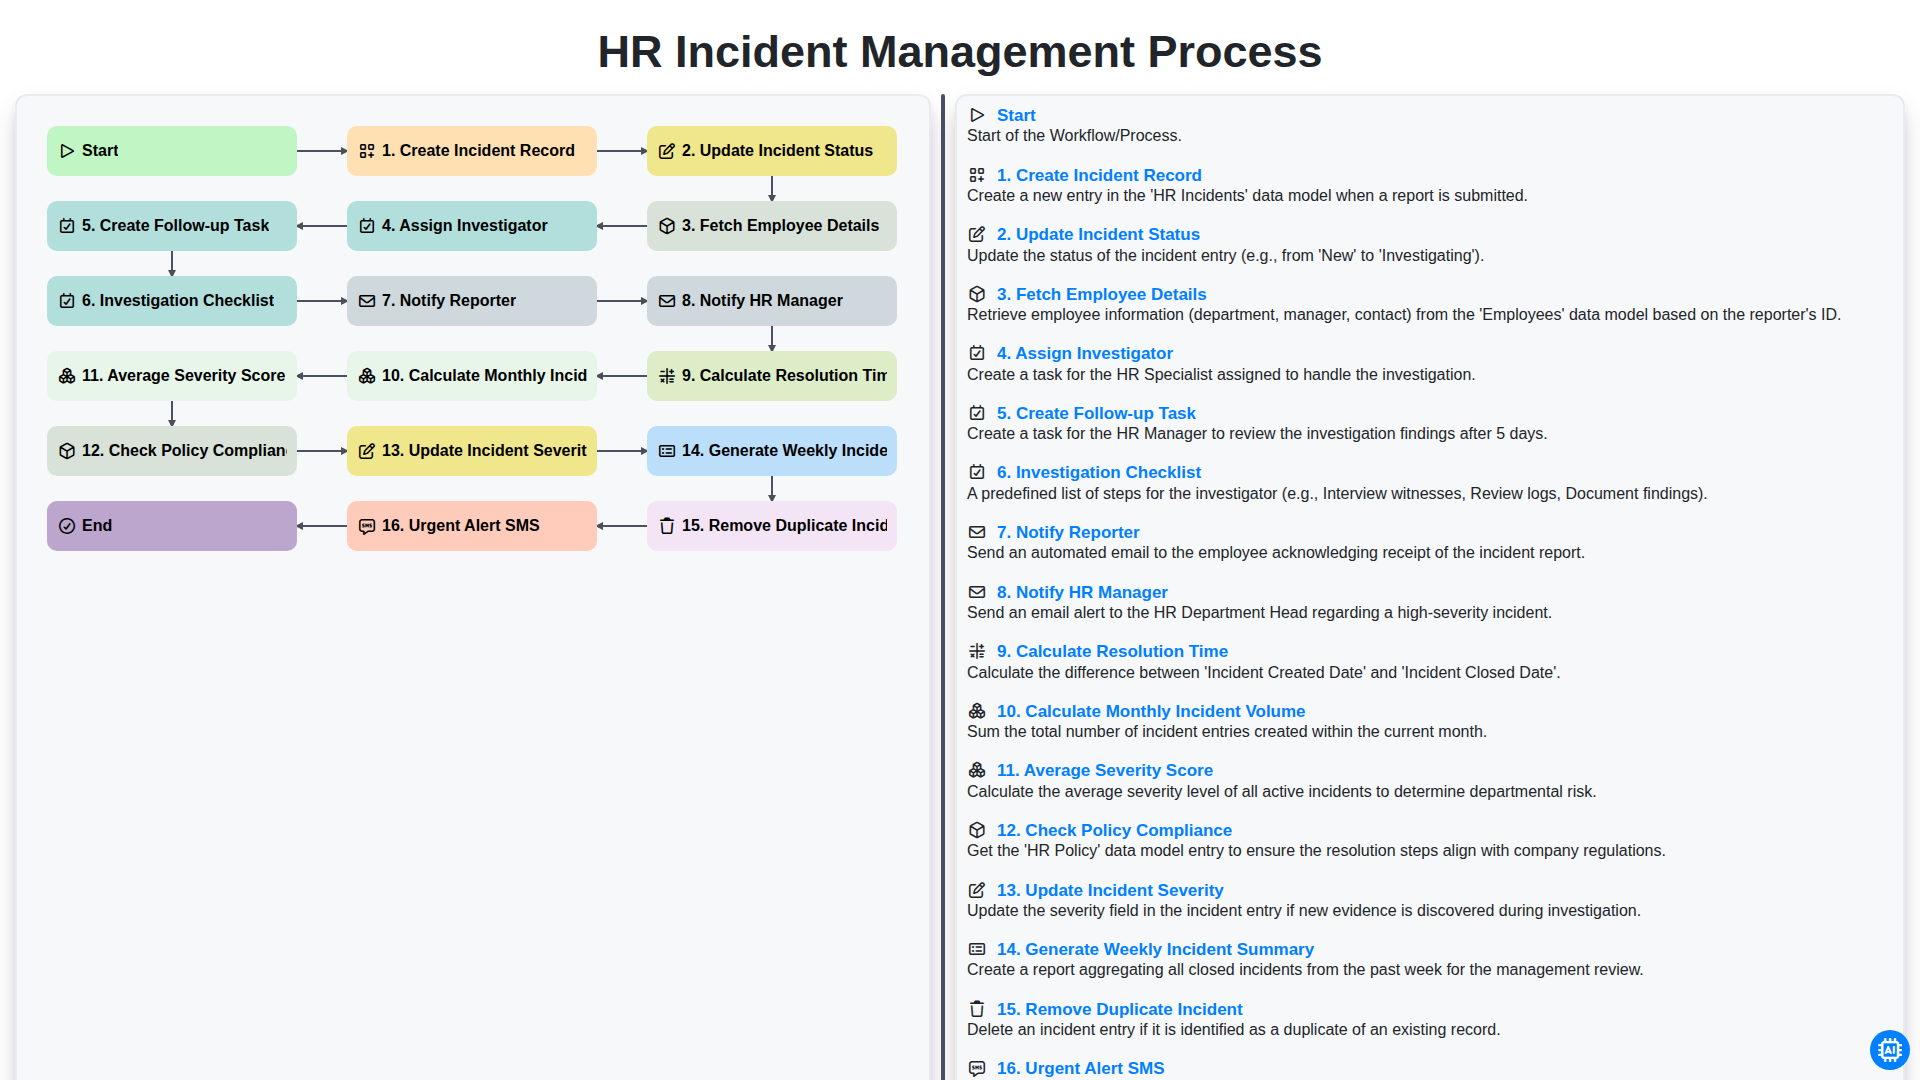Screen dimensions: 1920x1080
Task: Select the green Start flowchart node
Action: tap(172, 151)
